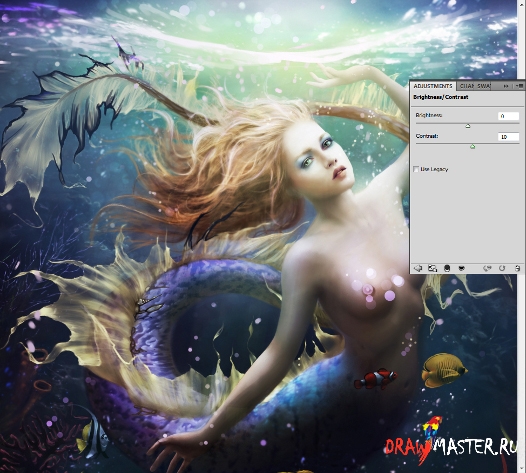Reset adjustment to defaults icon
The image size is (526, 473).
click(502, 268)
